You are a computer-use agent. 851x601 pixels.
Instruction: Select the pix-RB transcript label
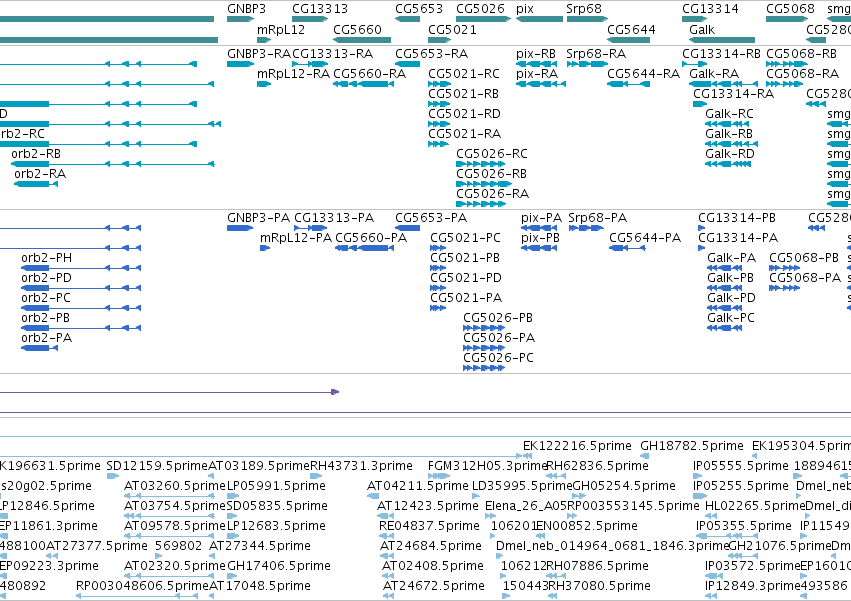point(536,54)
